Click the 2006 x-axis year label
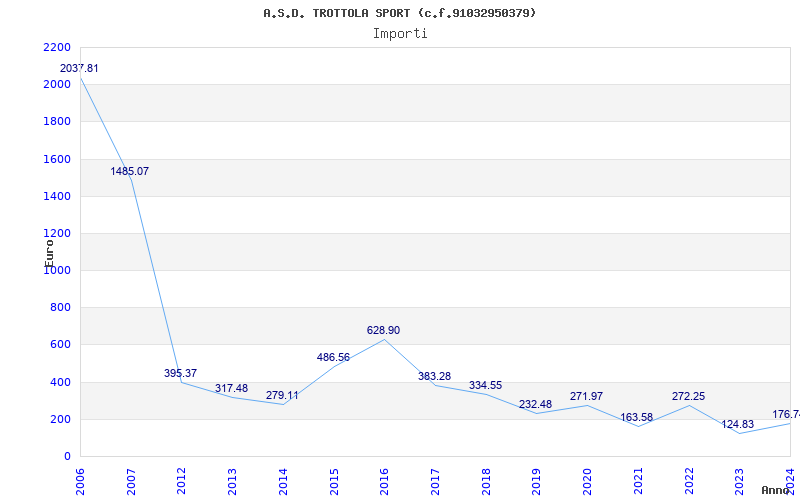800x500 pixels. 80,482
